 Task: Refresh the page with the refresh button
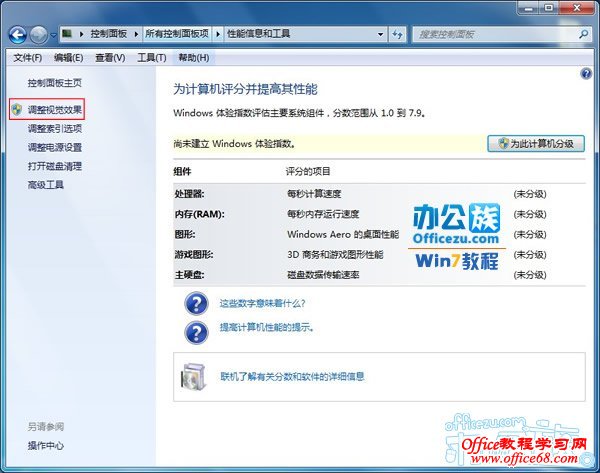point(398,34)
